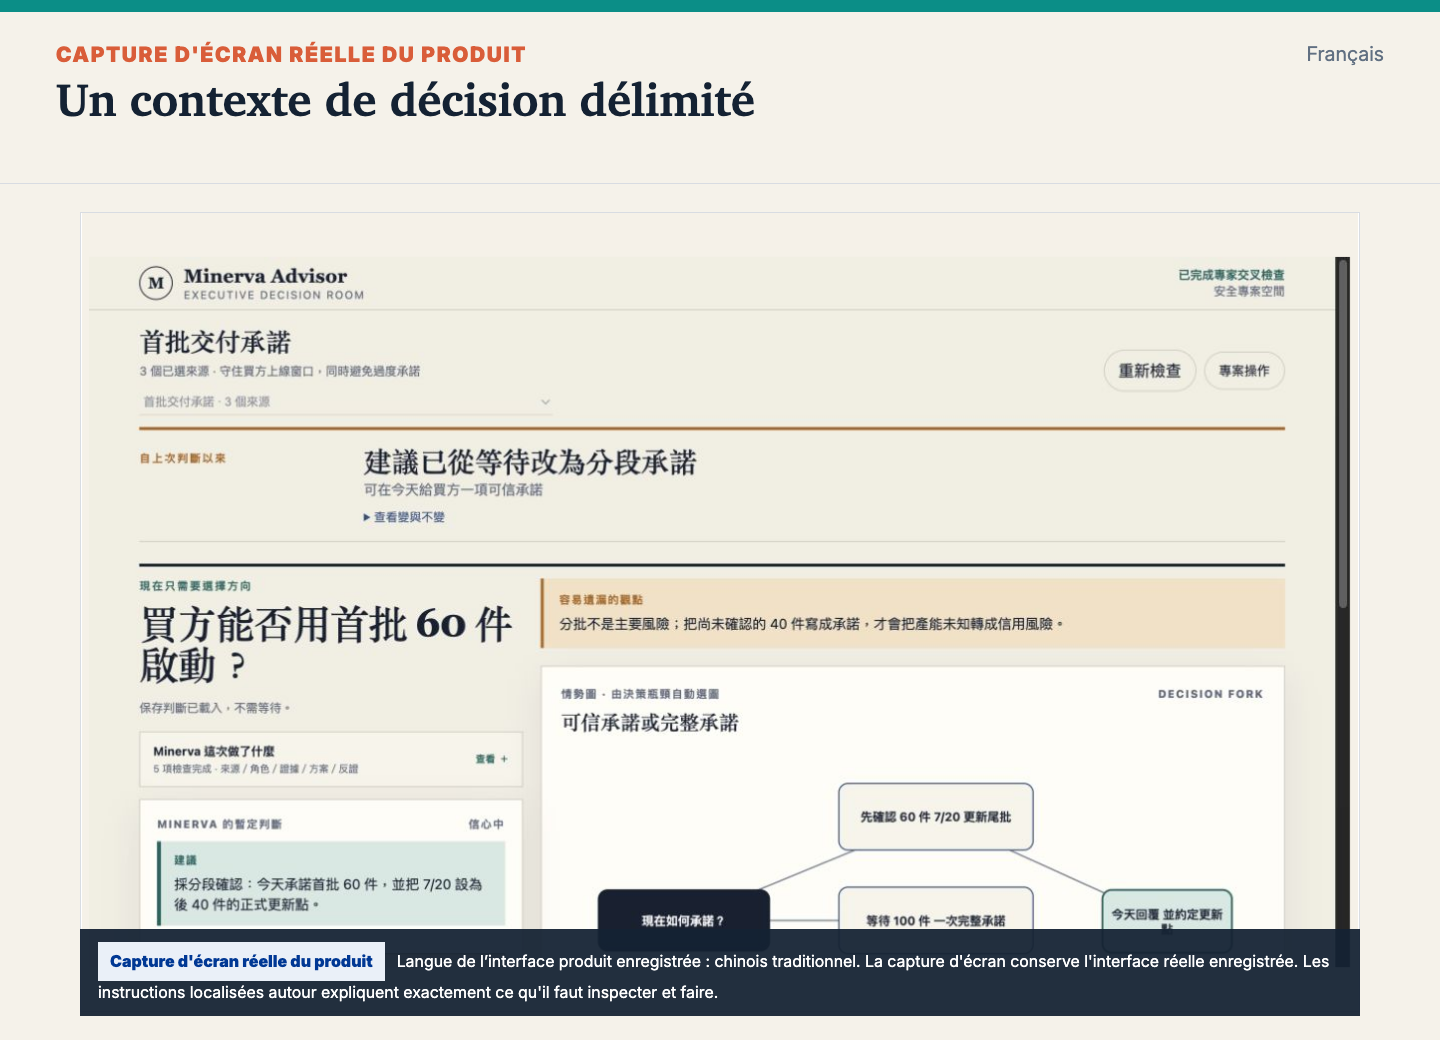Click the MINERVA 的暫定判斷 card heading

[219, 824]
